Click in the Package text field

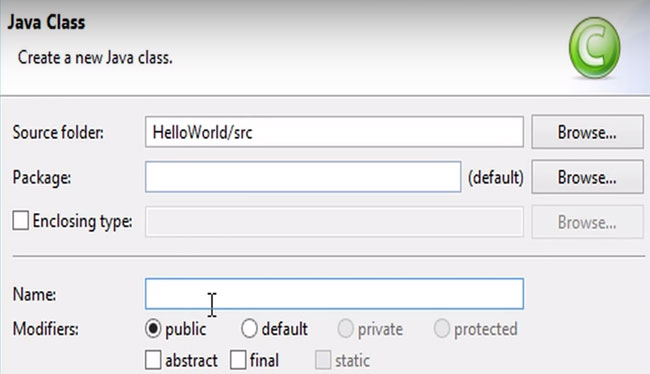coord(303,177)
